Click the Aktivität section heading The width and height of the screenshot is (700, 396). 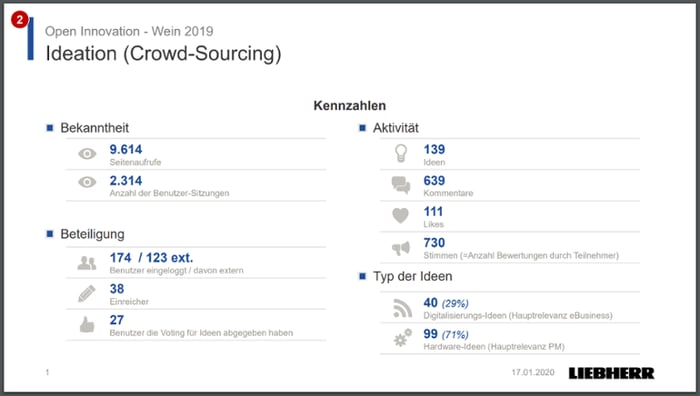(x=396, y=128)
